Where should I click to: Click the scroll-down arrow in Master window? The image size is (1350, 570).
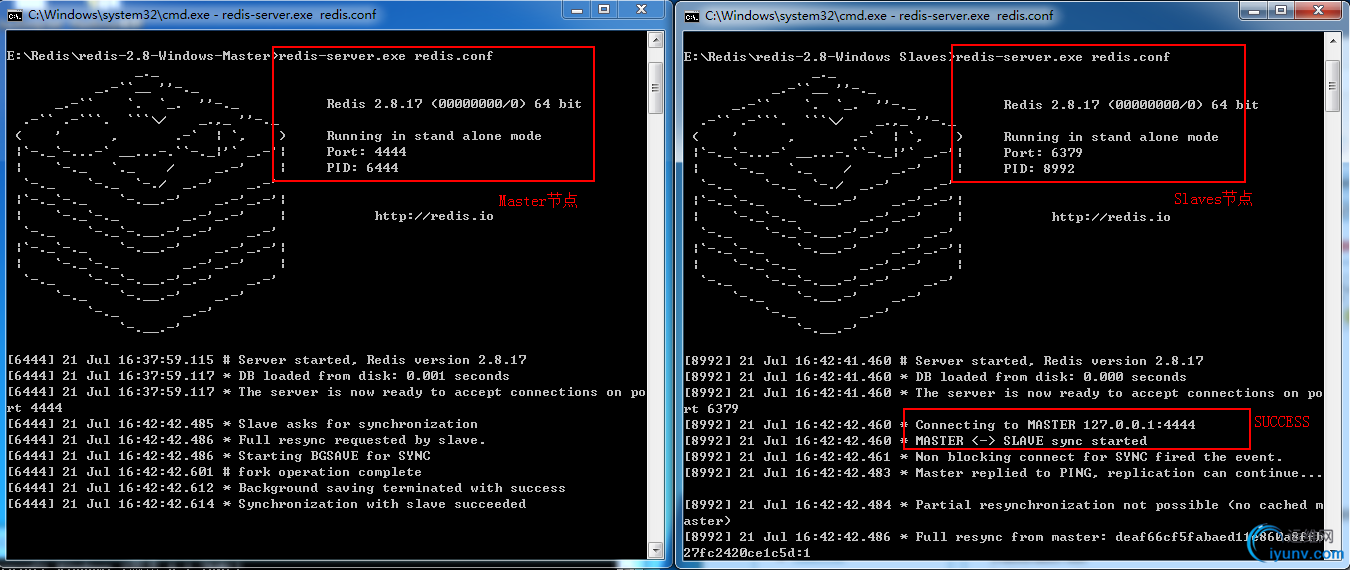click(x=656, y=549)
